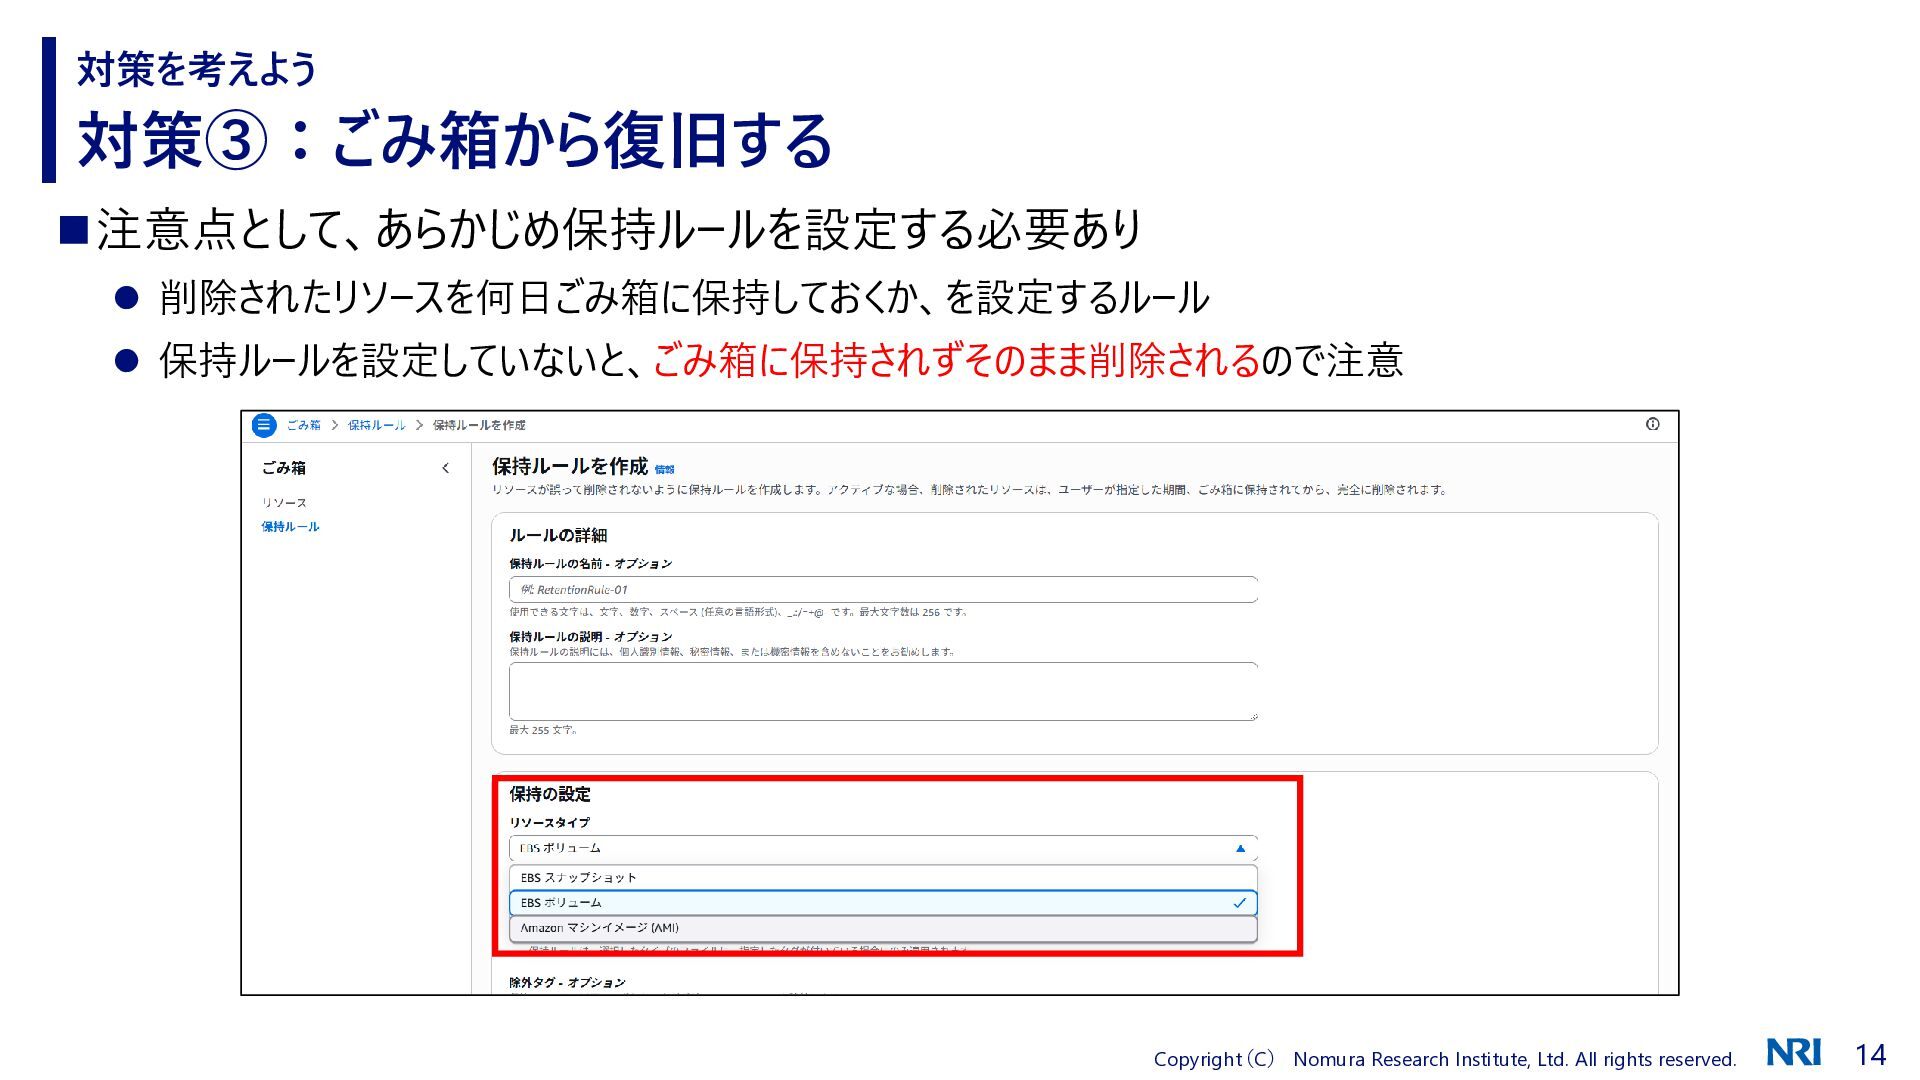Viewport: 1920px width, 1080px height.
Task: Select 保持ルール in the sidebar
Action: pyautogui.click(x=290, y=527)
